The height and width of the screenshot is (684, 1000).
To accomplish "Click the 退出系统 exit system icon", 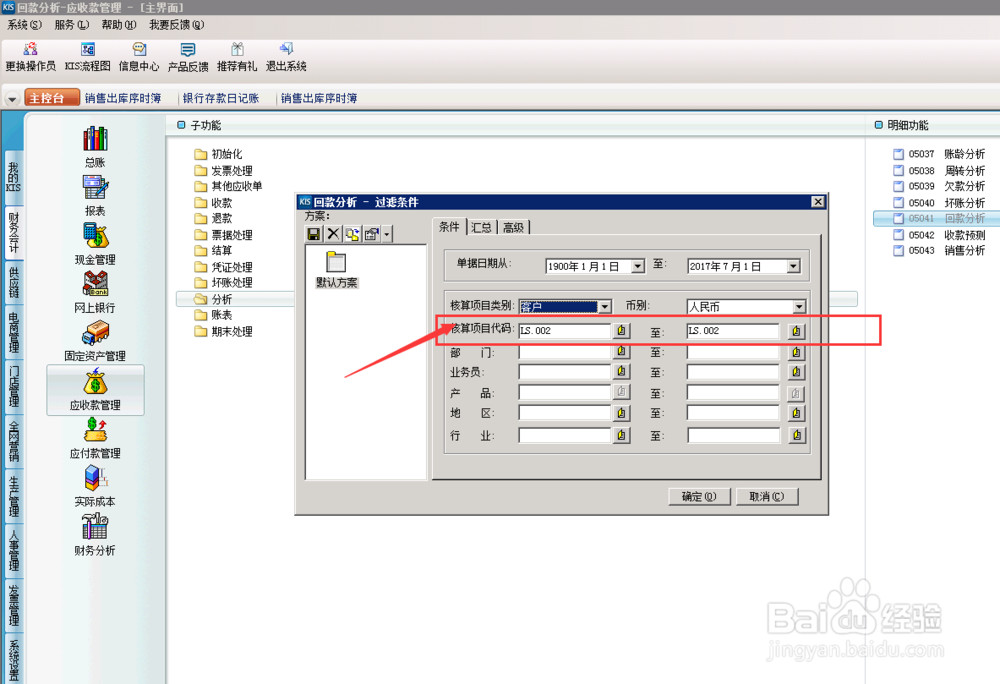I will (x=286, y=57).
